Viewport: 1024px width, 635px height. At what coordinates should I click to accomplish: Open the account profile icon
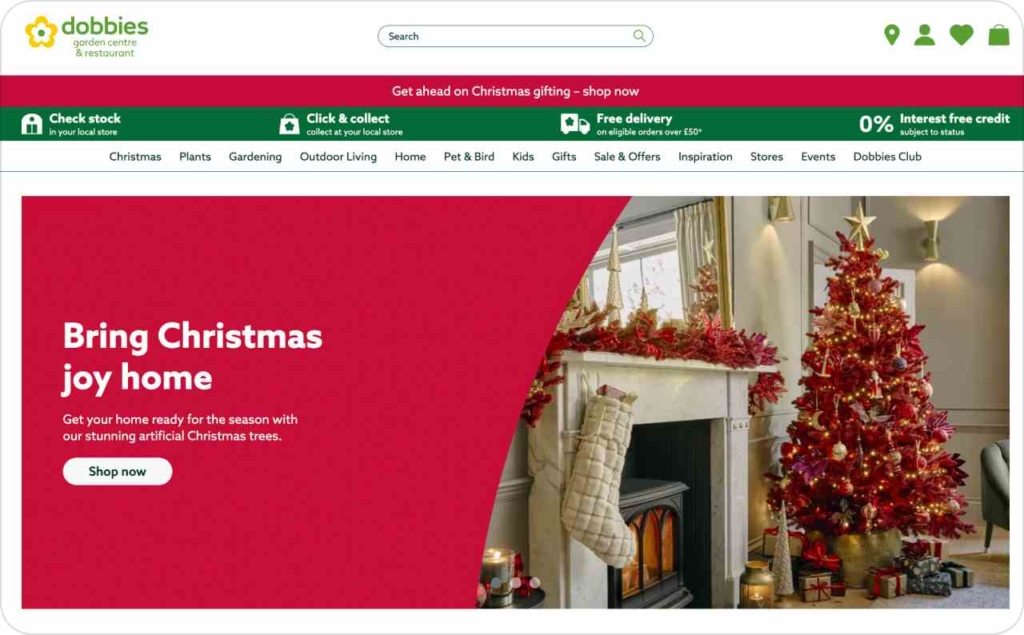(924, 35)
